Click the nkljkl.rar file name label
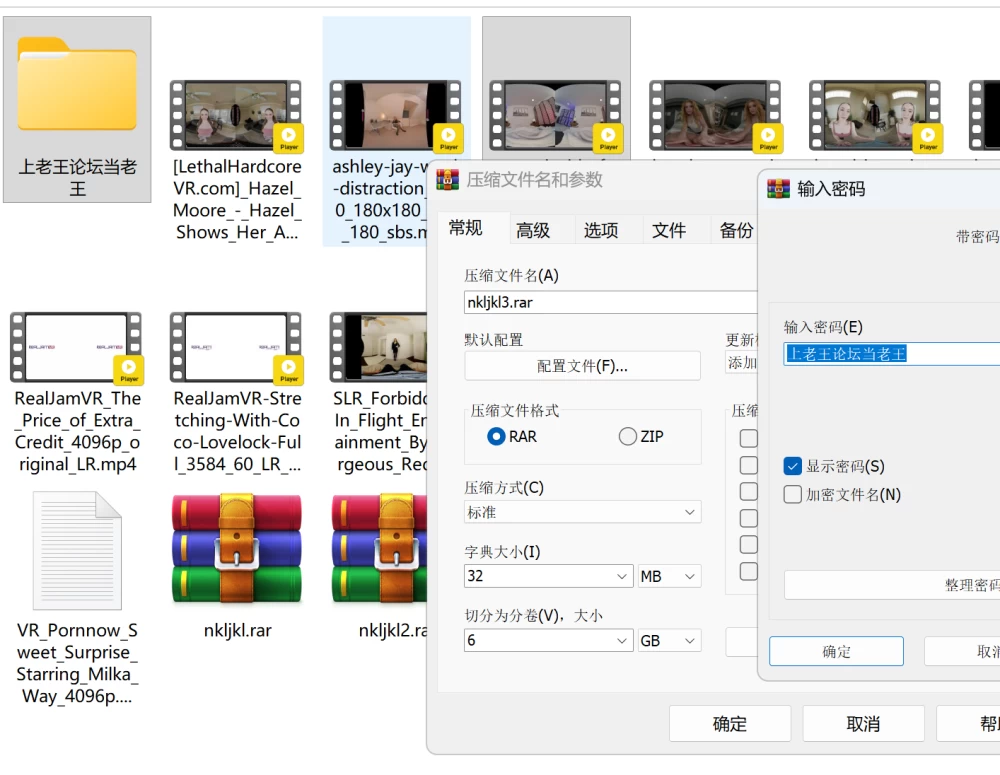 [237, 631]
